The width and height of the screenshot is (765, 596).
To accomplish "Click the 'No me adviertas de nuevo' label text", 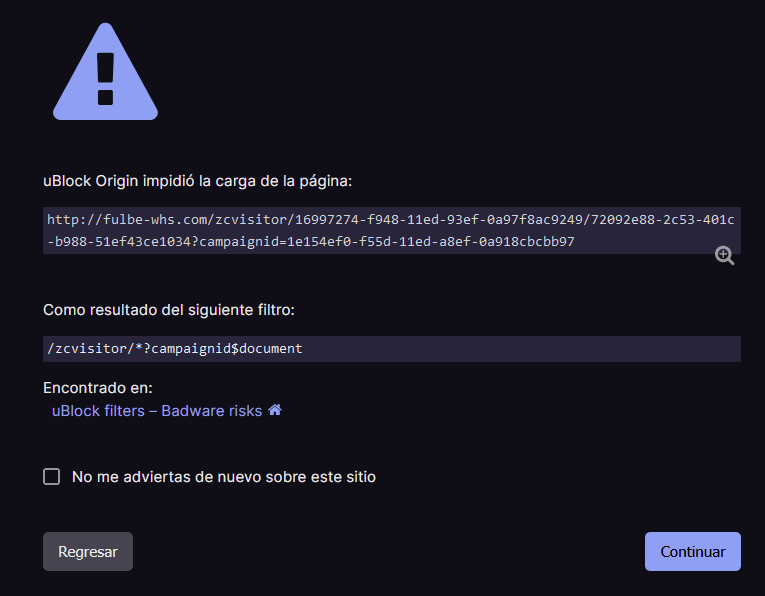I will [223, 477].
